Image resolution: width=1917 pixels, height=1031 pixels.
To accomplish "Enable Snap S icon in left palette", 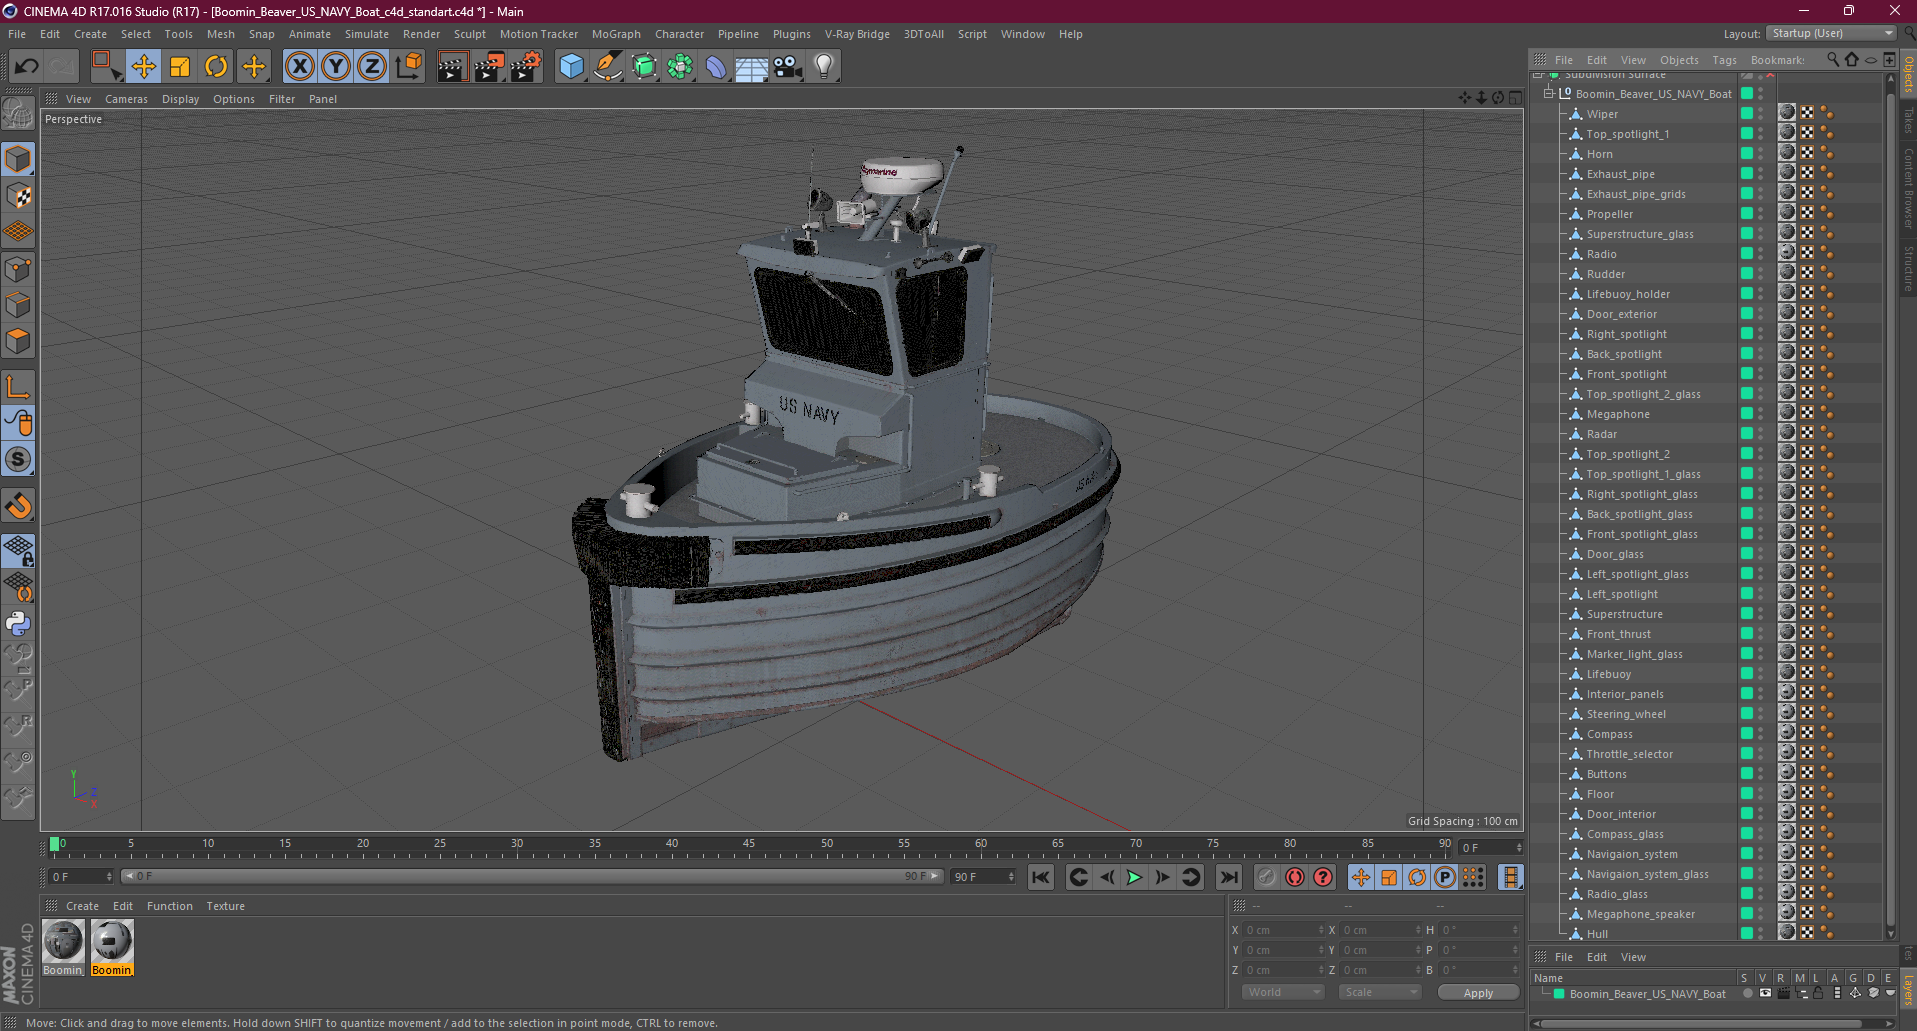I will (x=18, y=459).
